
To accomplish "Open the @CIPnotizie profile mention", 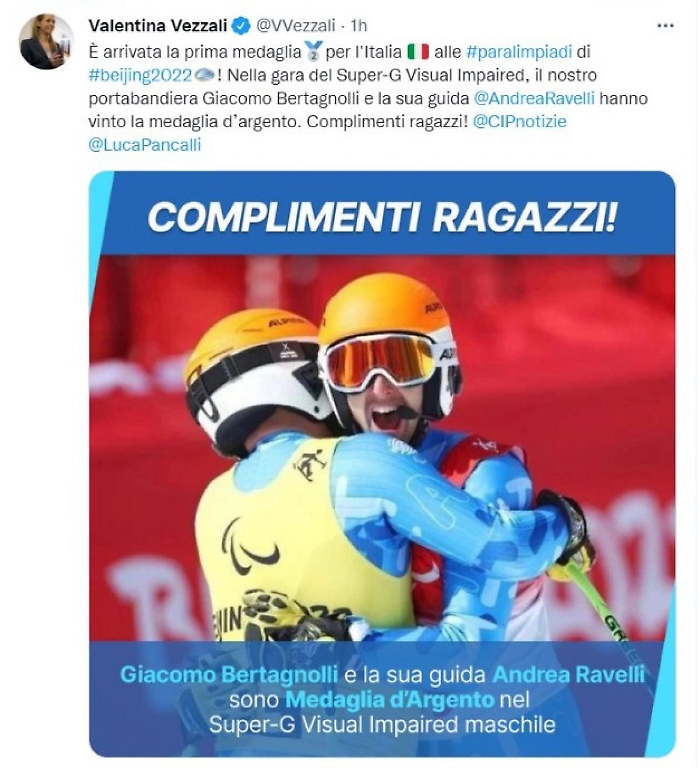I will pos(520,121).
